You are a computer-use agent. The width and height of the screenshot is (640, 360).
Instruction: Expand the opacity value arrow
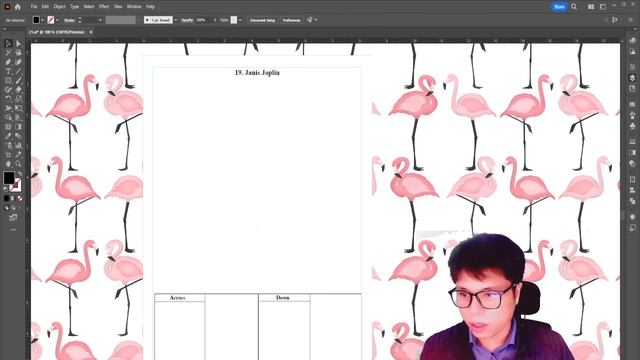pyautogui.click(x=215, y=20)
